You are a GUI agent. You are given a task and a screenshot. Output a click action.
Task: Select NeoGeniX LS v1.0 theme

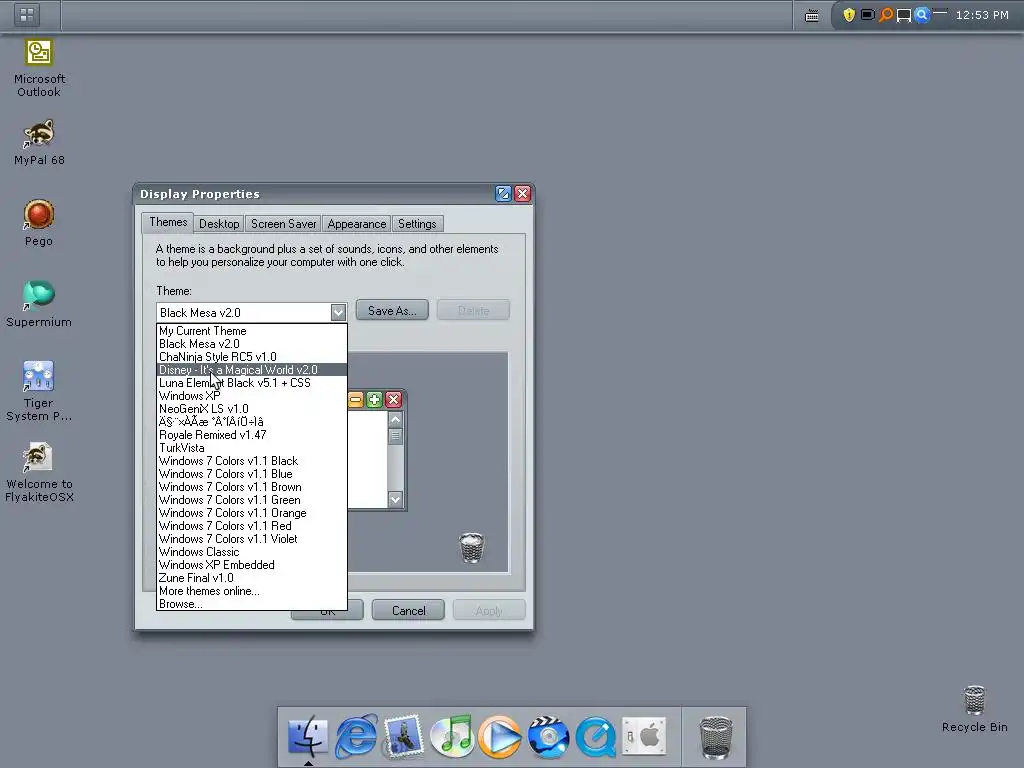coord(251,409)
